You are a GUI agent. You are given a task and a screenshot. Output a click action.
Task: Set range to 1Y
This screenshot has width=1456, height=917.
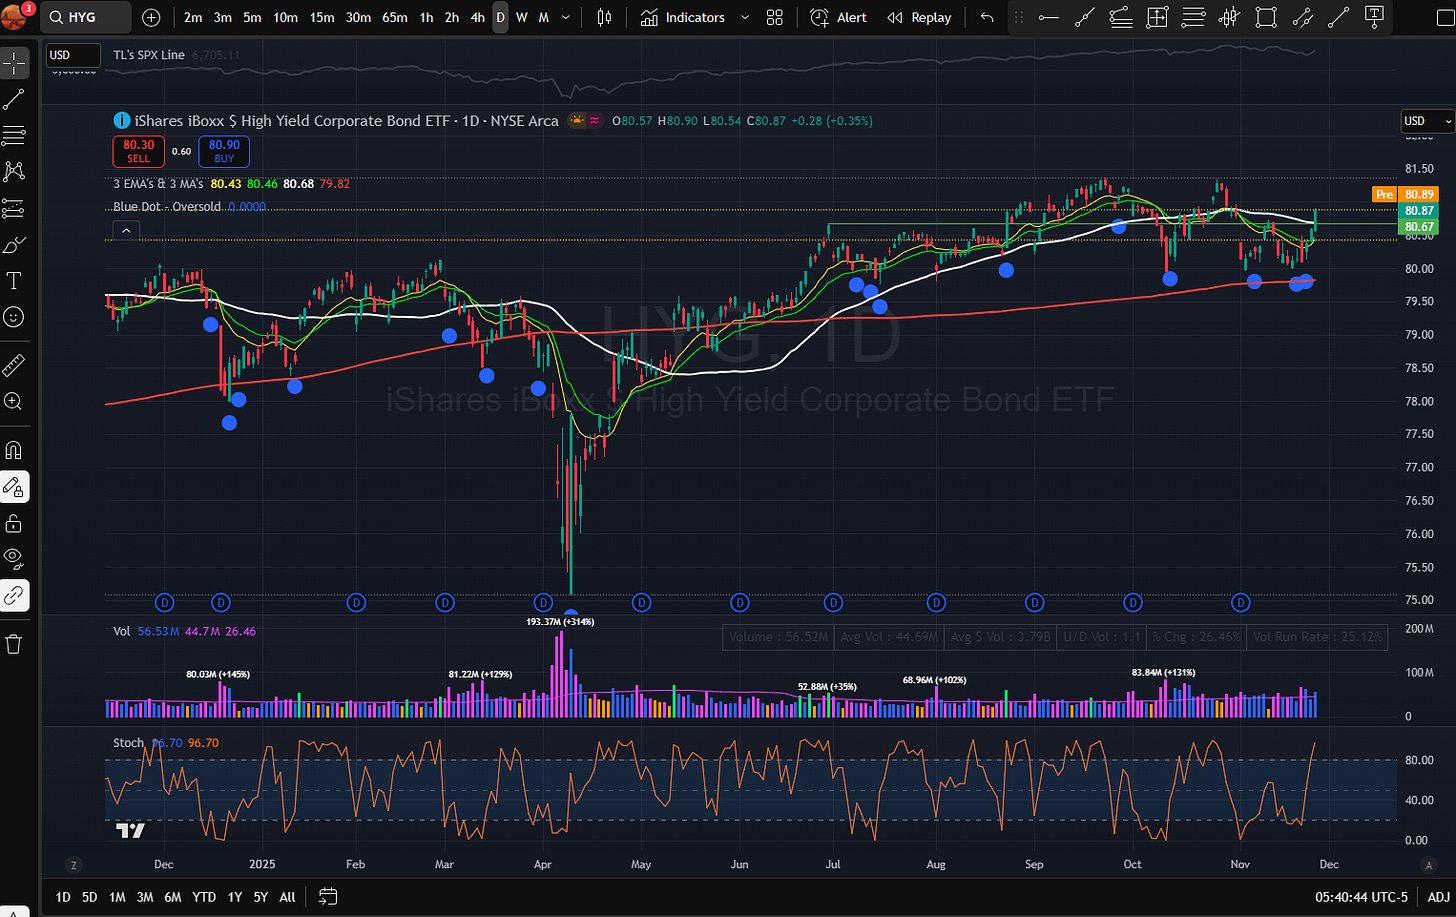tap(235, 897)
